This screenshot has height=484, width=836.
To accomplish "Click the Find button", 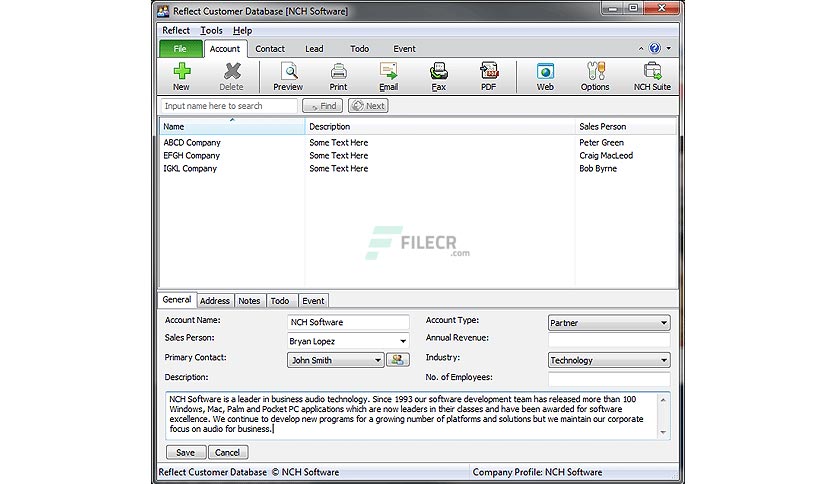I will coord(323,106).
